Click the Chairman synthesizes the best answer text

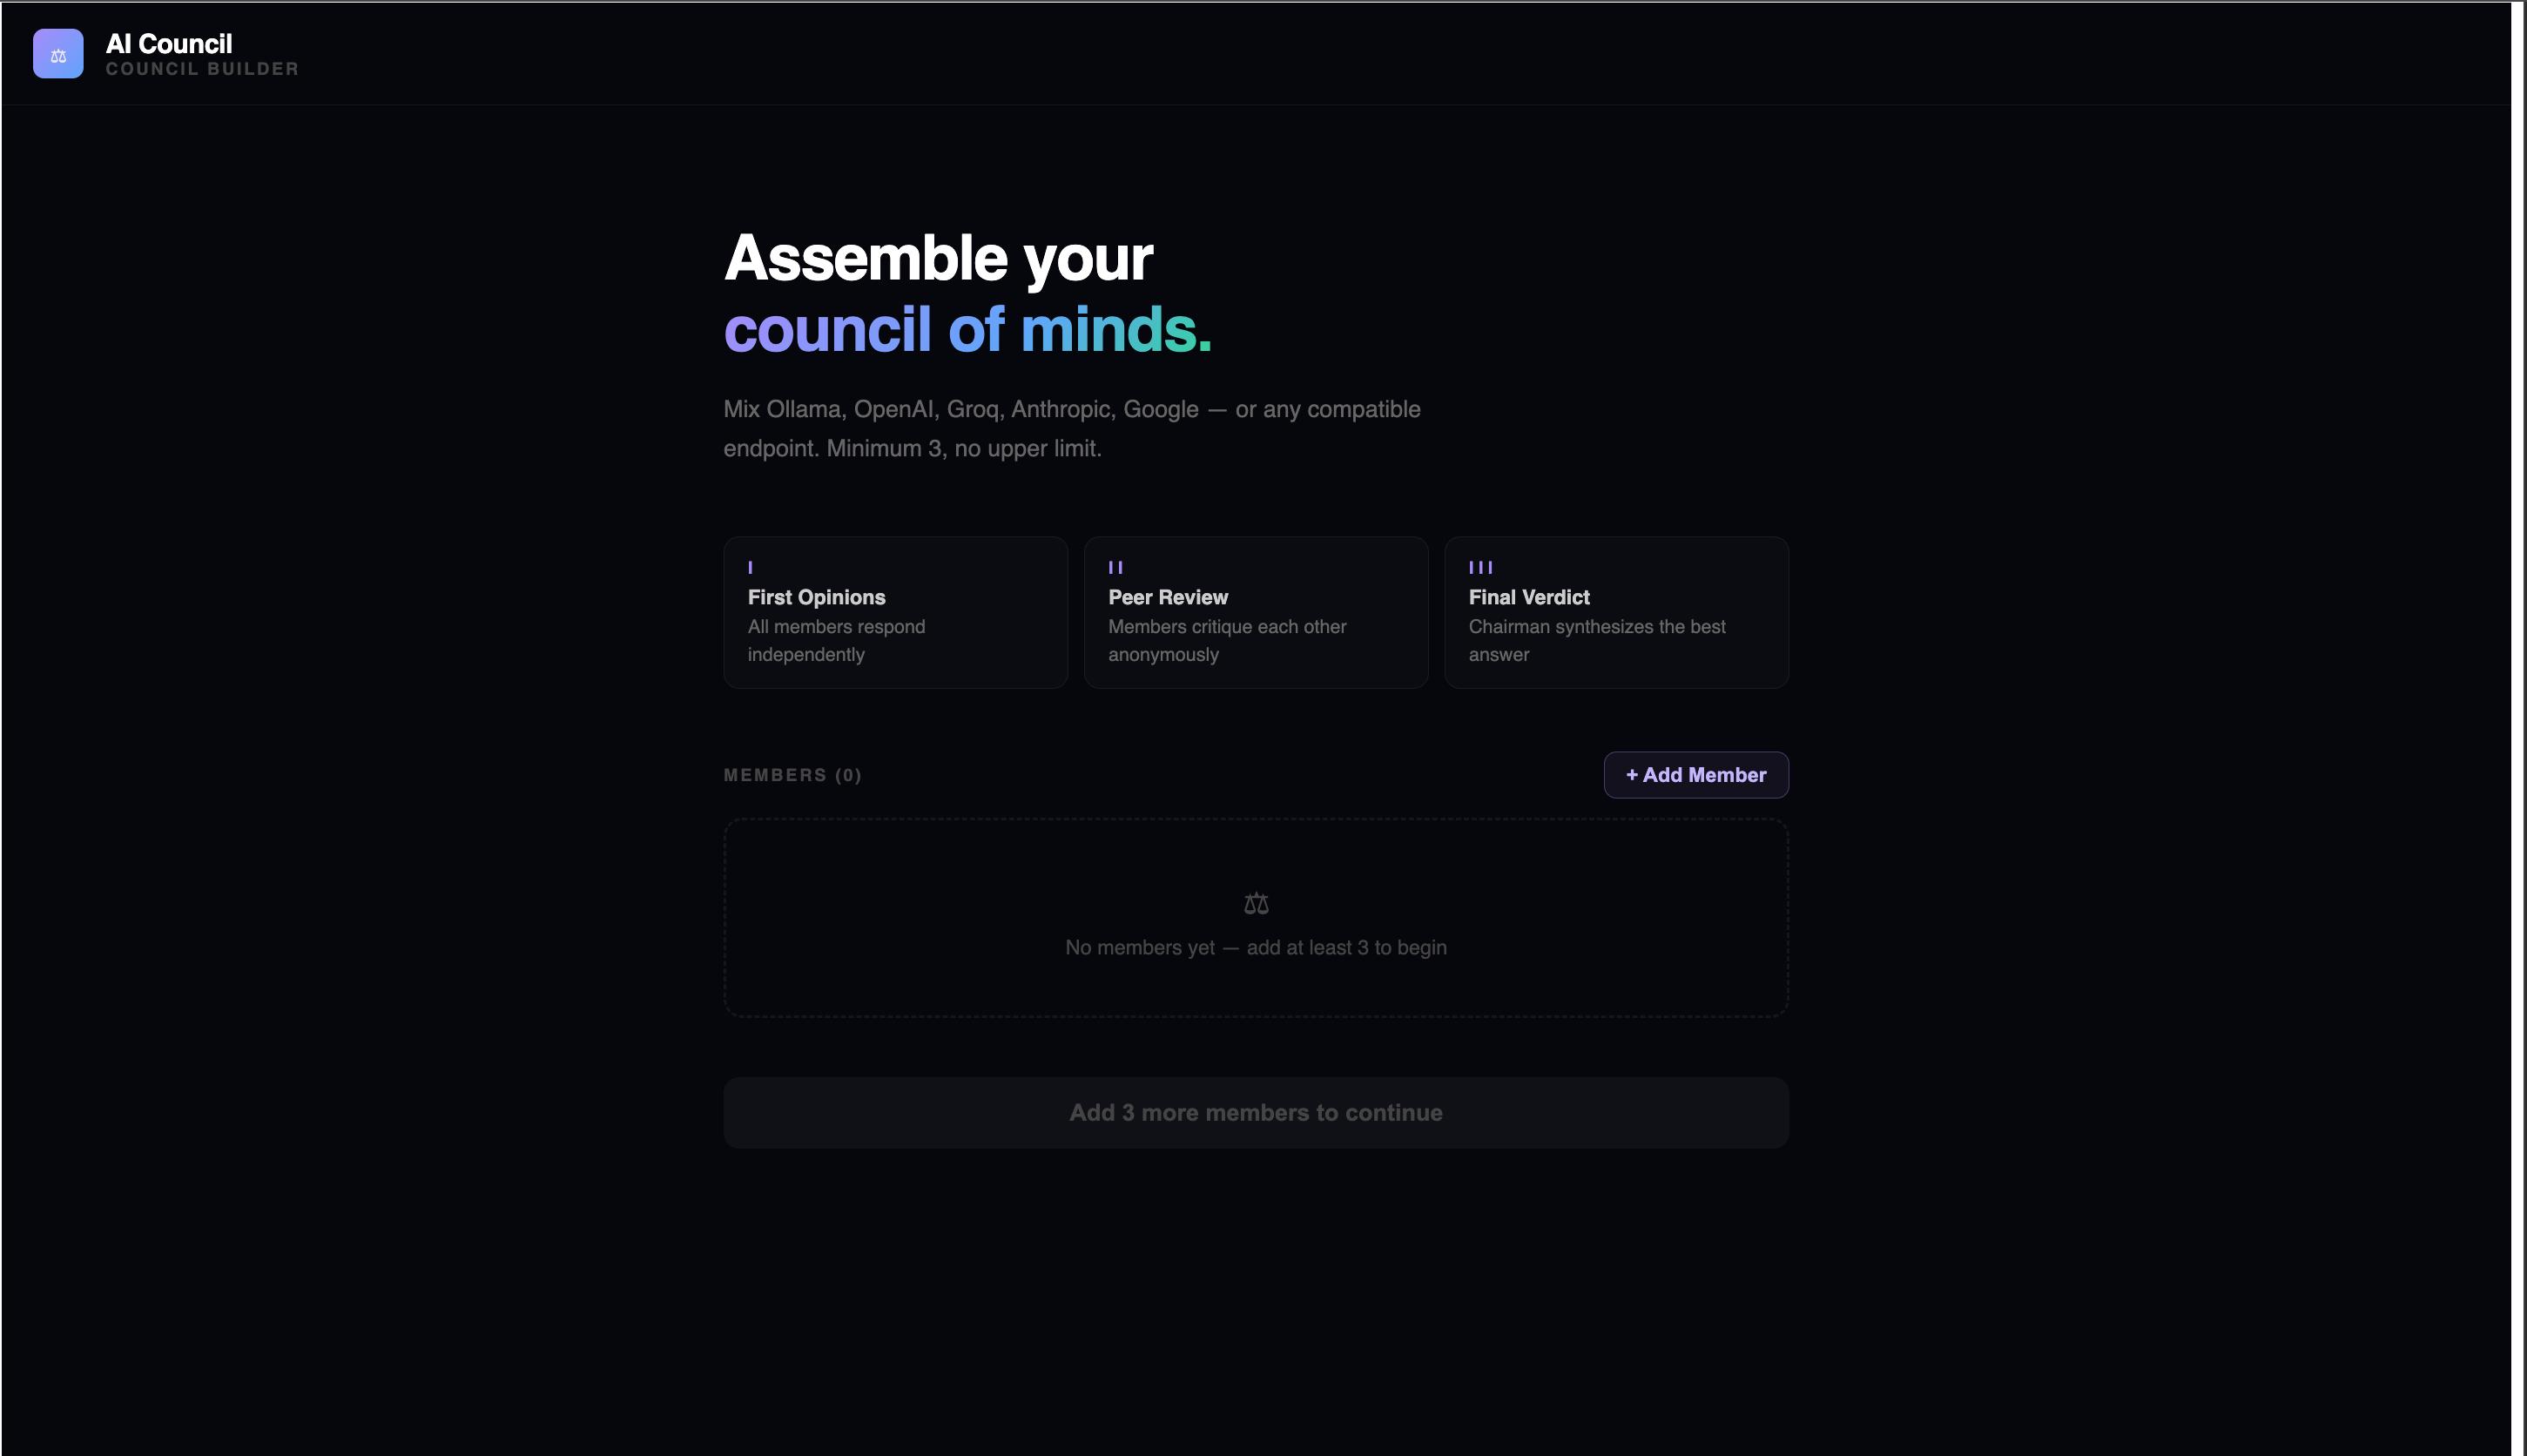[x=1597, y=640]
